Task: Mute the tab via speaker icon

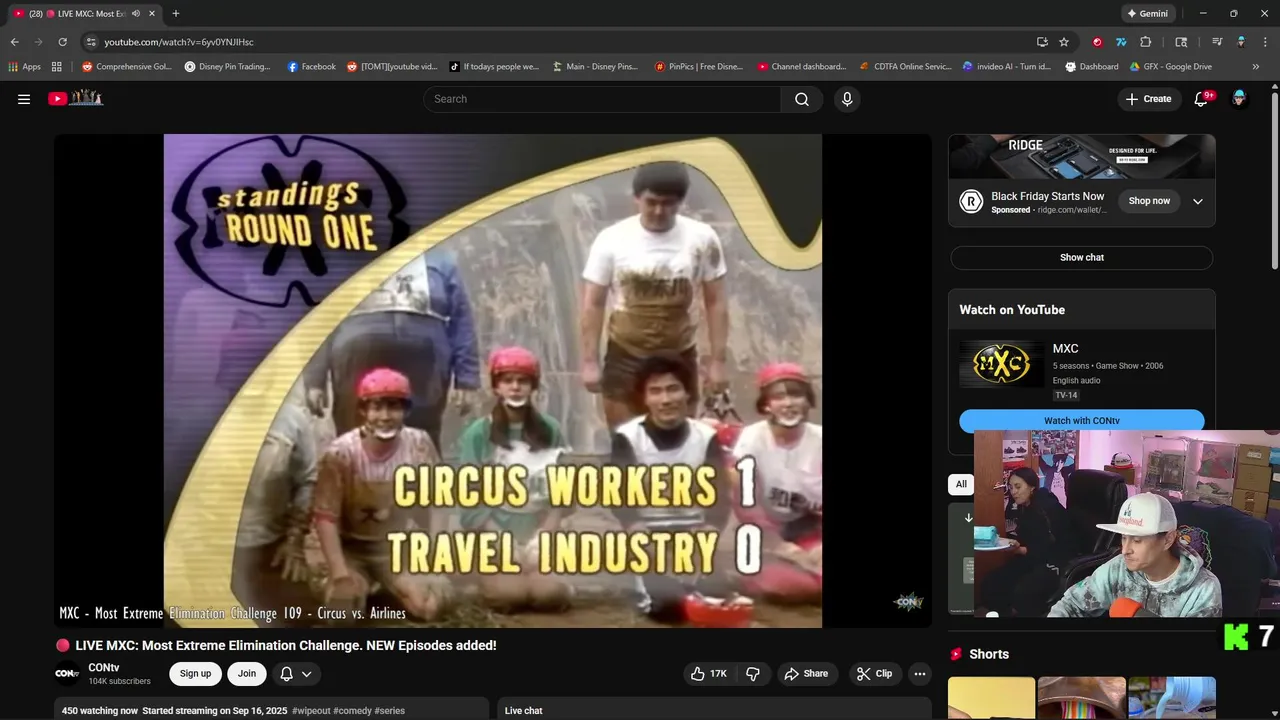Action: point(136,14)
